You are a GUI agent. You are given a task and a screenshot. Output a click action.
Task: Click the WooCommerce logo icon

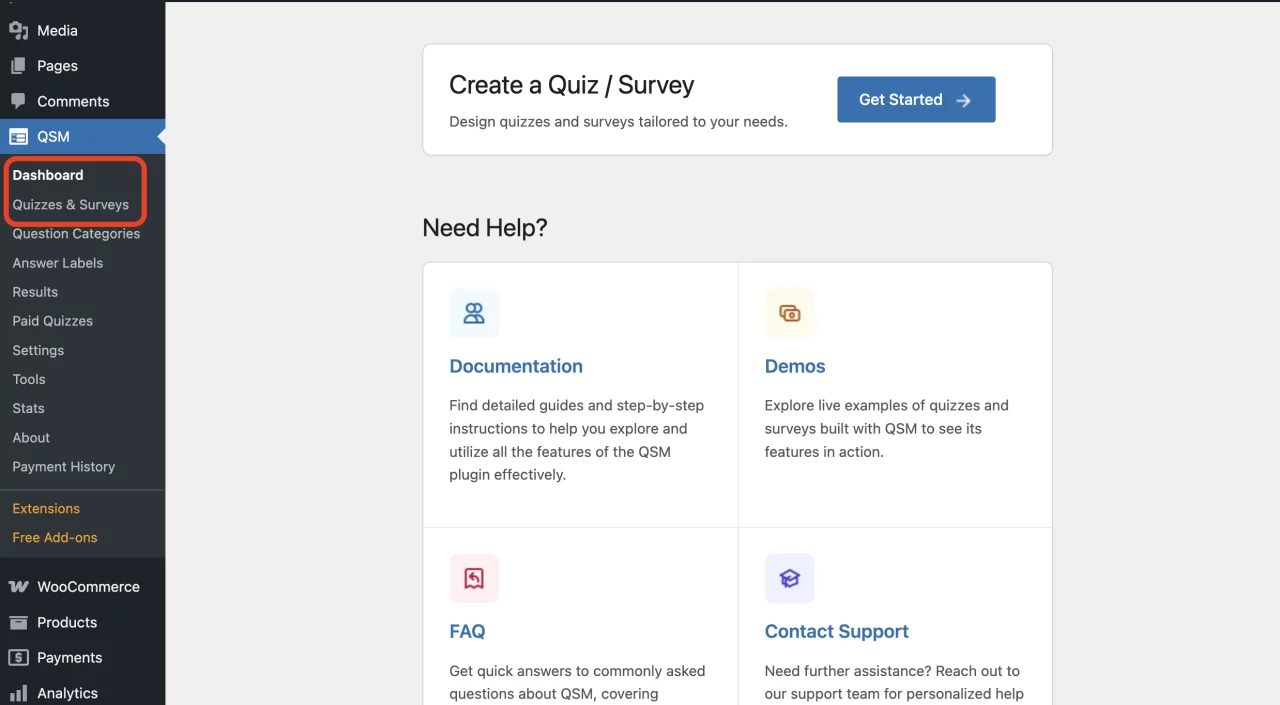tap(18, 587)
